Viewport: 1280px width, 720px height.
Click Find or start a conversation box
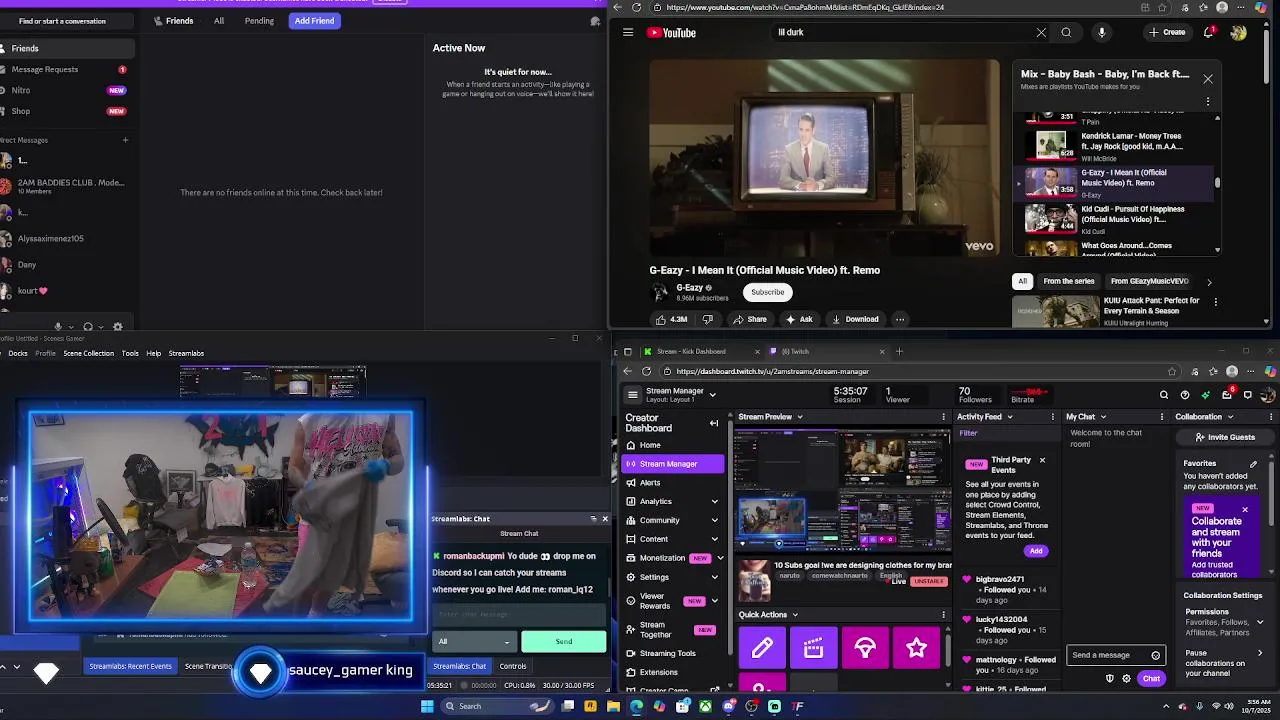[x=65, y=21]
